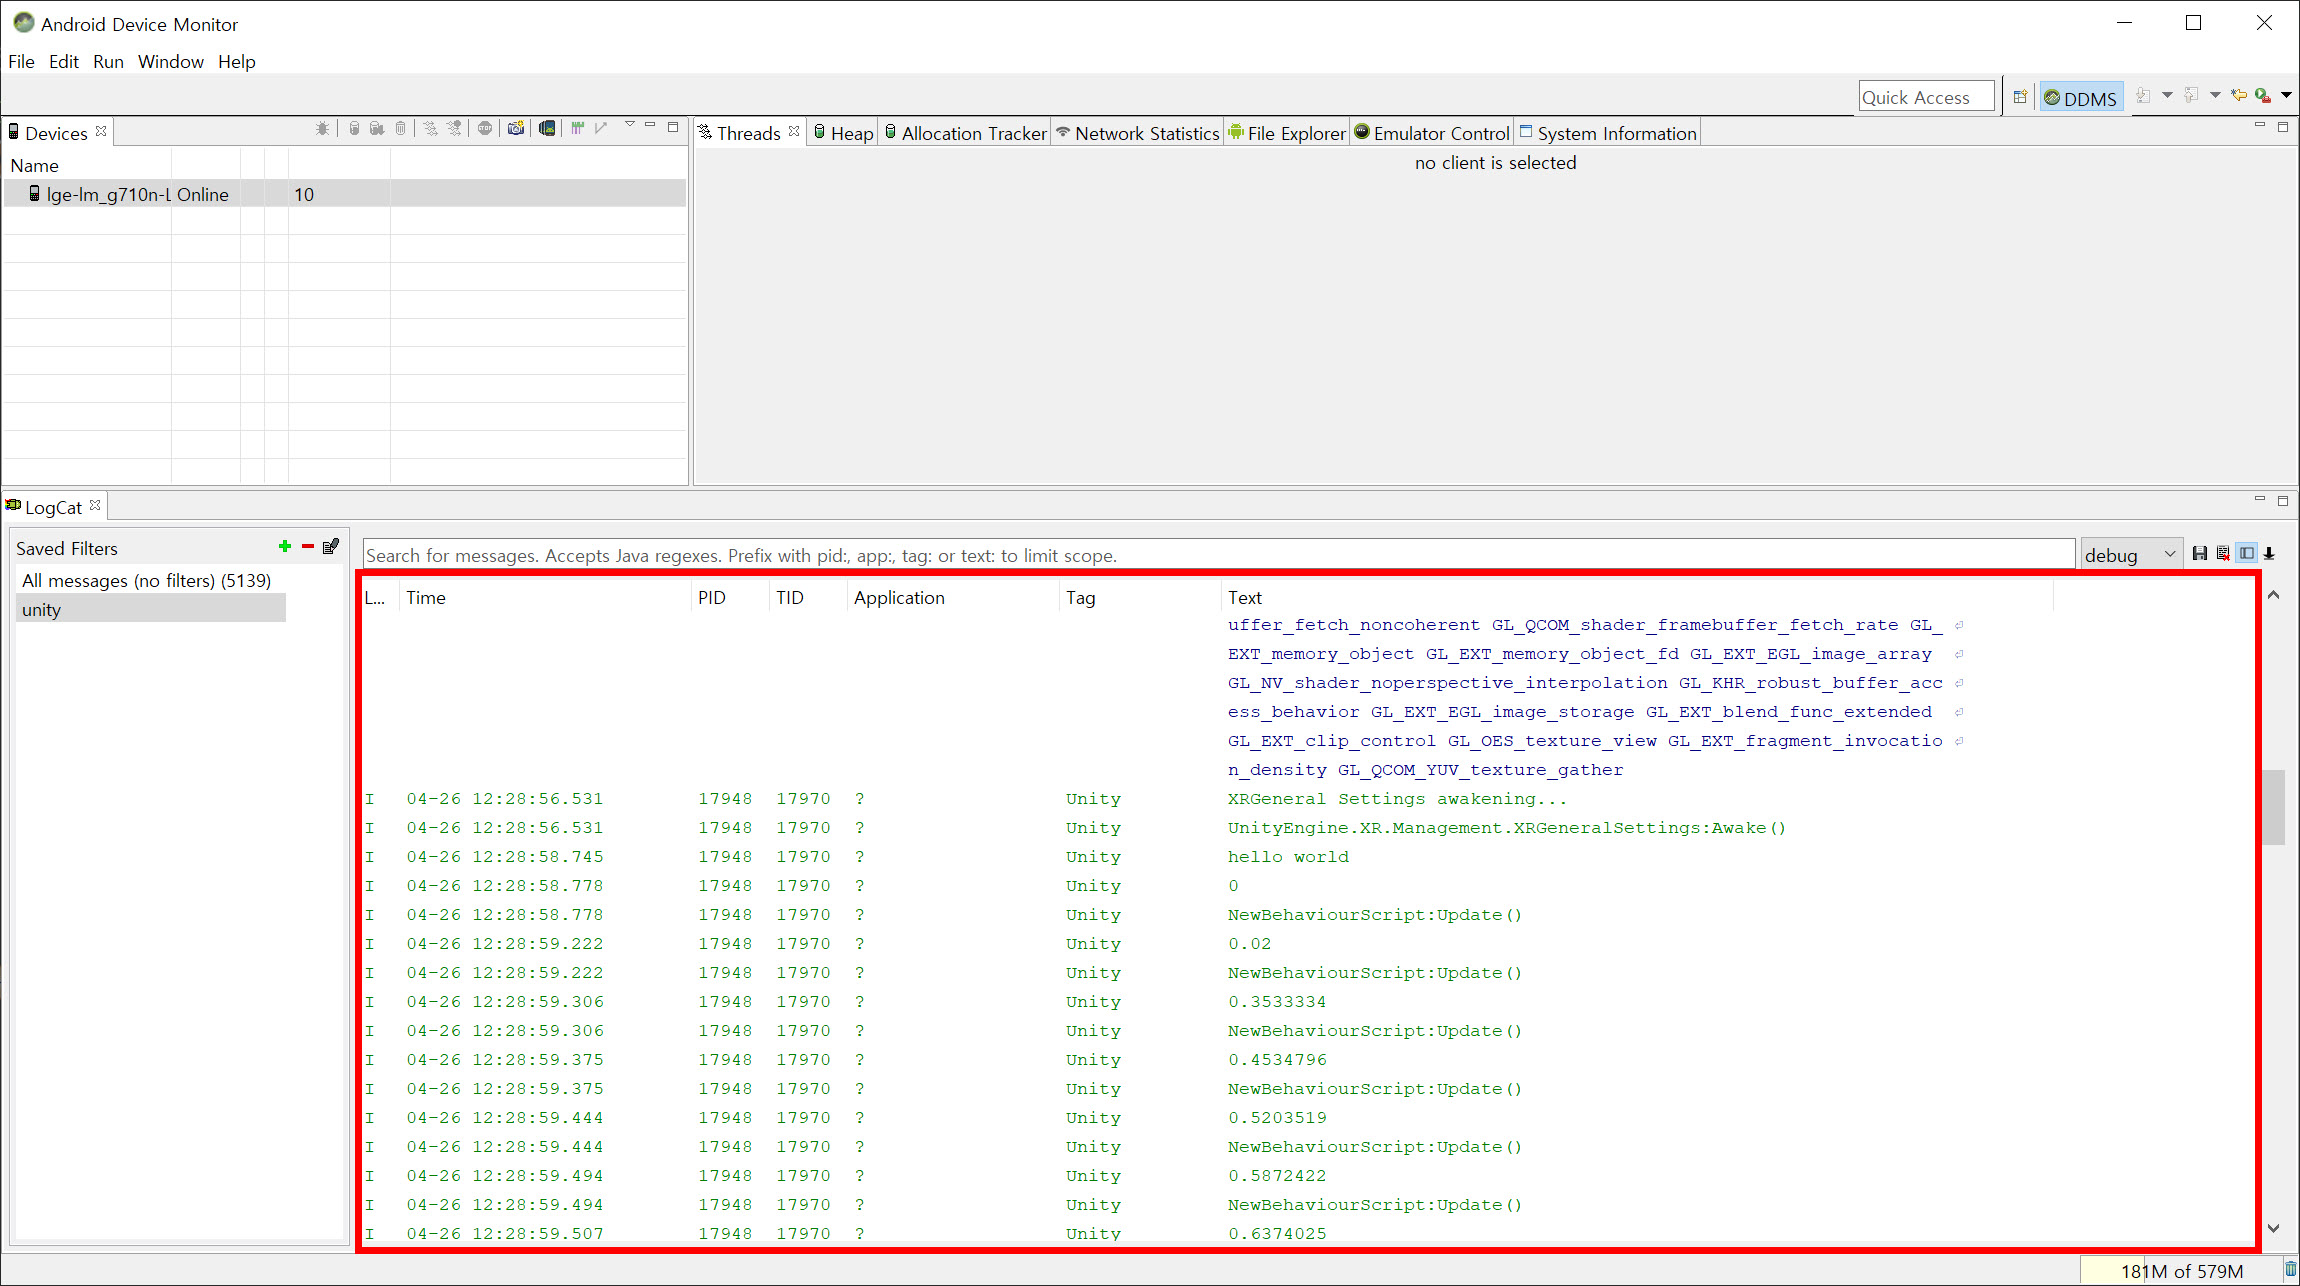2300x1286 pixels.
Task: Select All messages (no filters) entry
Action: point(146,580)
